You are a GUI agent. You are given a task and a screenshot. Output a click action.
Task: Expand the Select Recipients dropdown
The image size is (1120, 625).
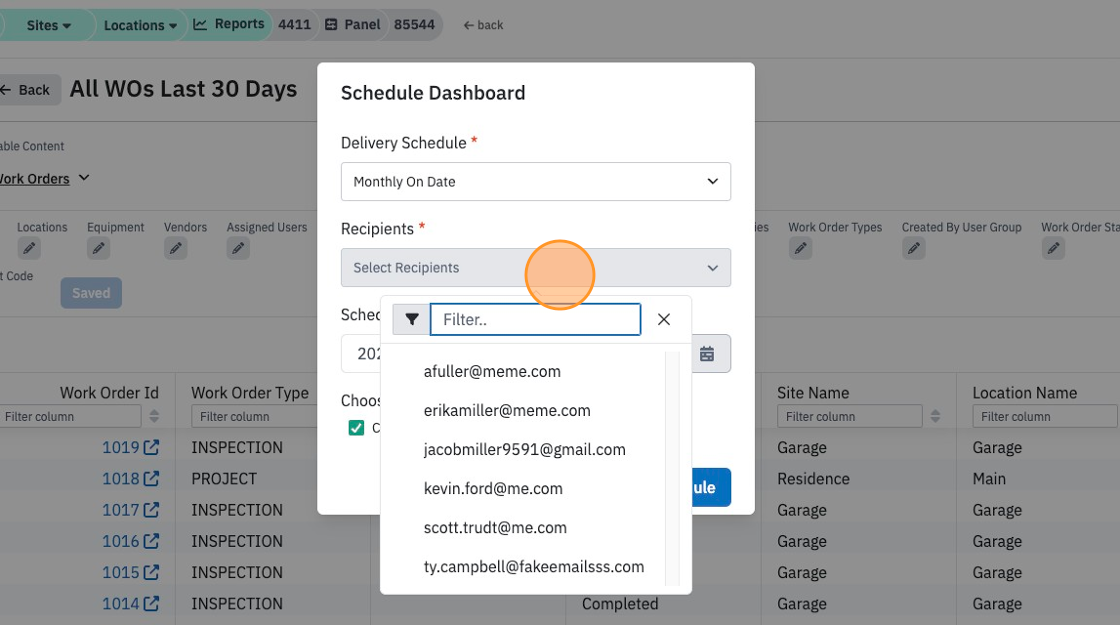pos(536,267)
